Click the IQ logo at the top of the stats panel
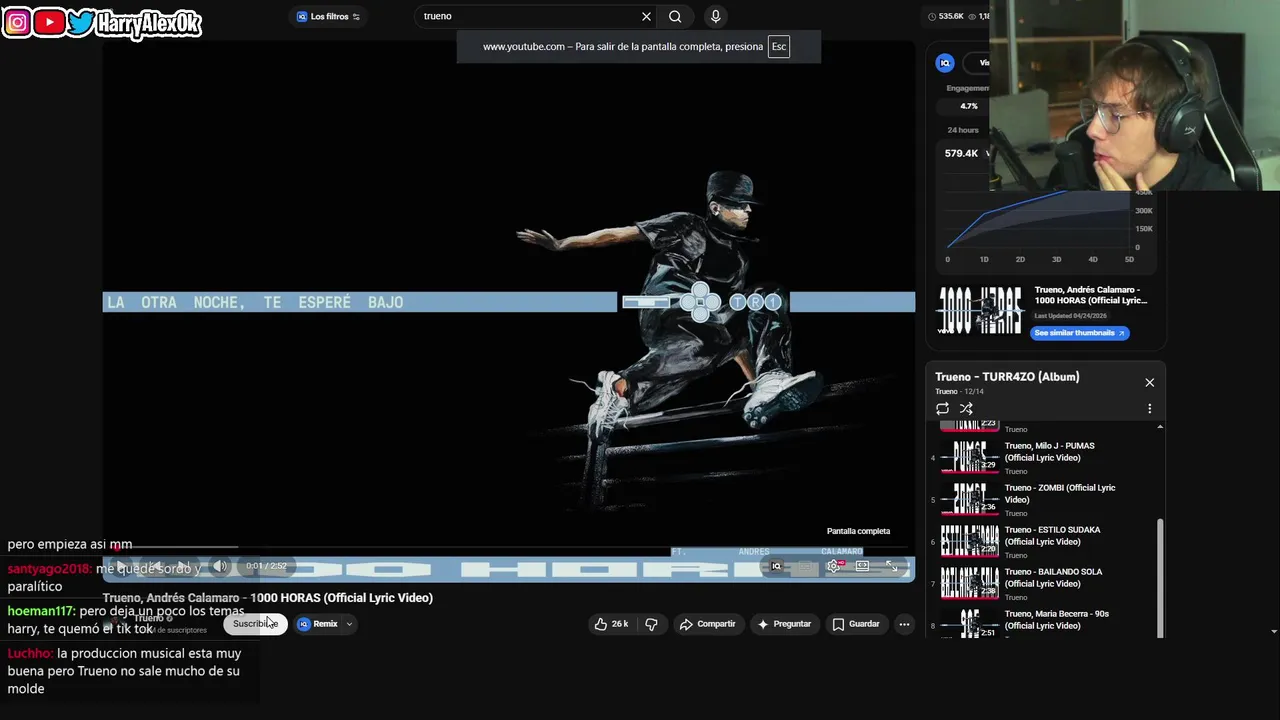Screen dimensions: 1280x720 pos(945,63)
